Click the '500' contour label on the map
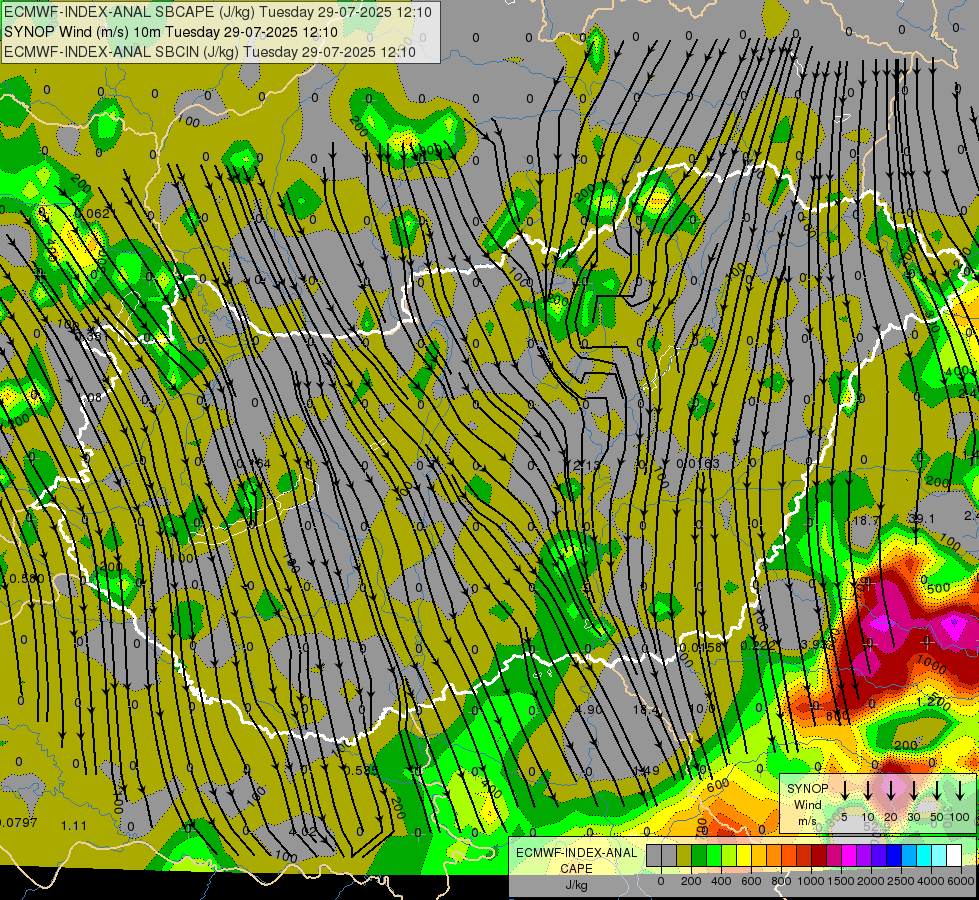Screen dimensions: 979x900 938,588
